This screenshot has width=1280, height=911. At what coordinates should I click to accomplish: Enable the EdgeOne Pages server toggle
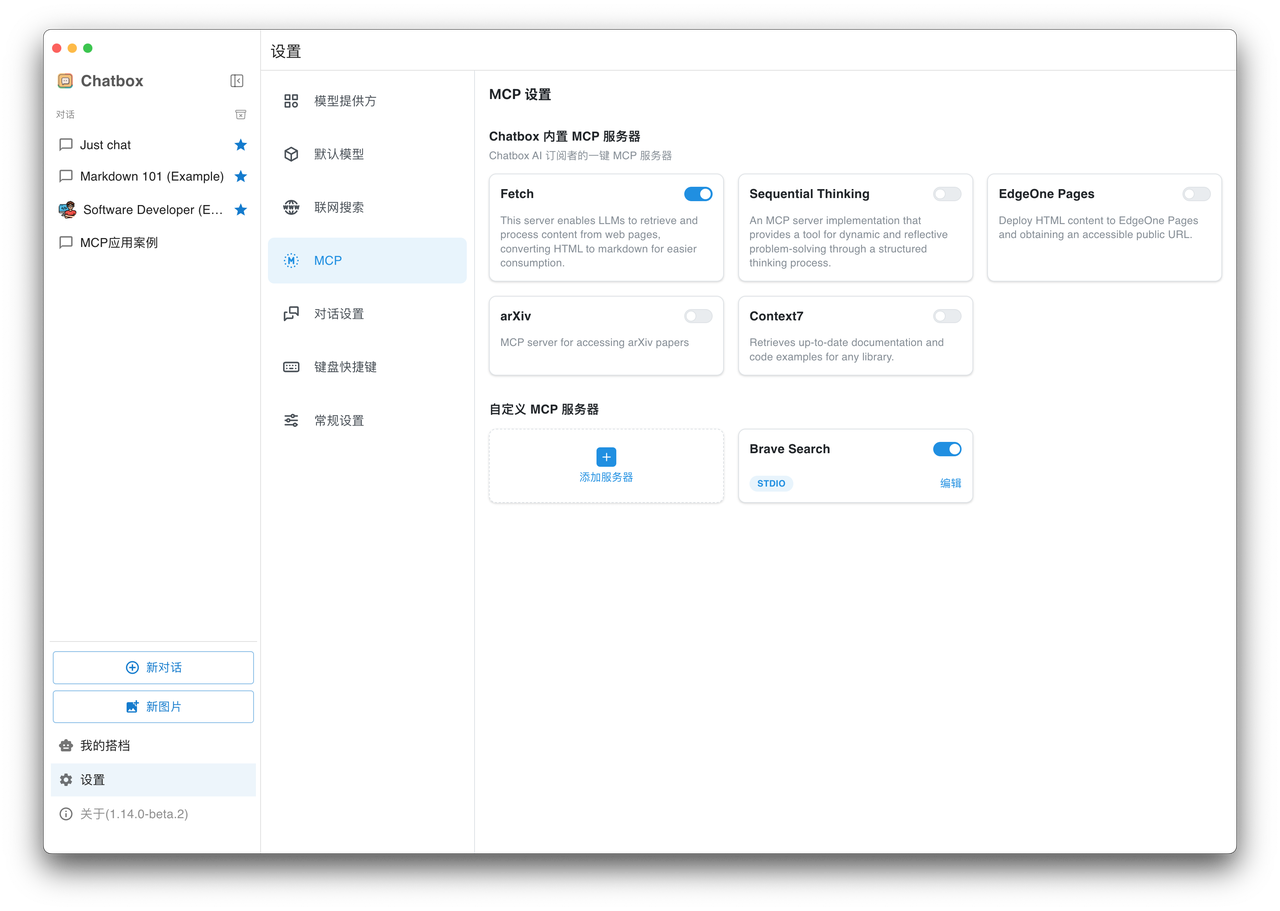click(x=1196, y=194)
